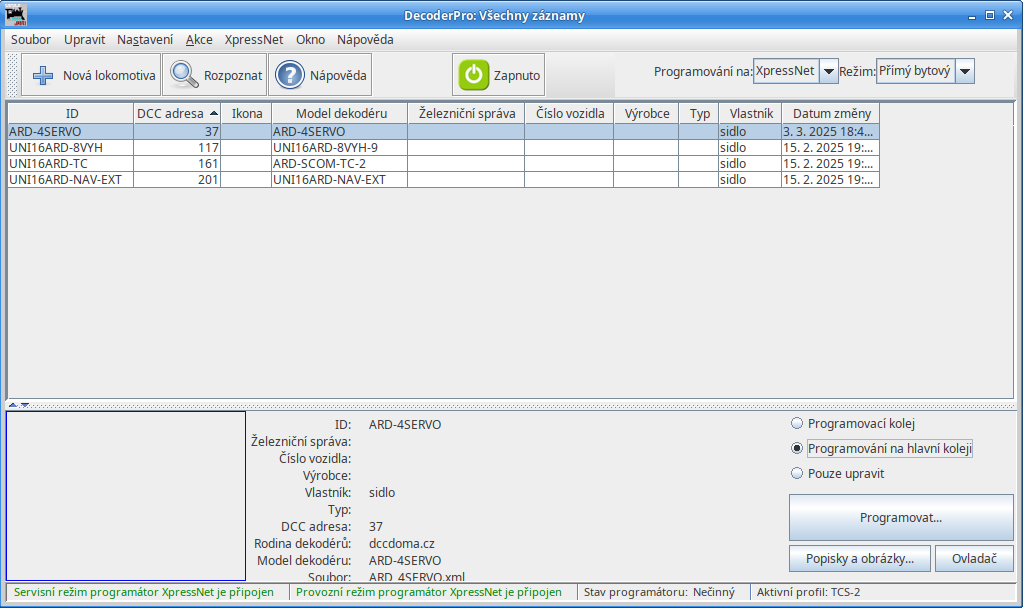This screenshot has width=1023, height=608.
Task: Open the Soubor menu
Action: click(31, 40)
